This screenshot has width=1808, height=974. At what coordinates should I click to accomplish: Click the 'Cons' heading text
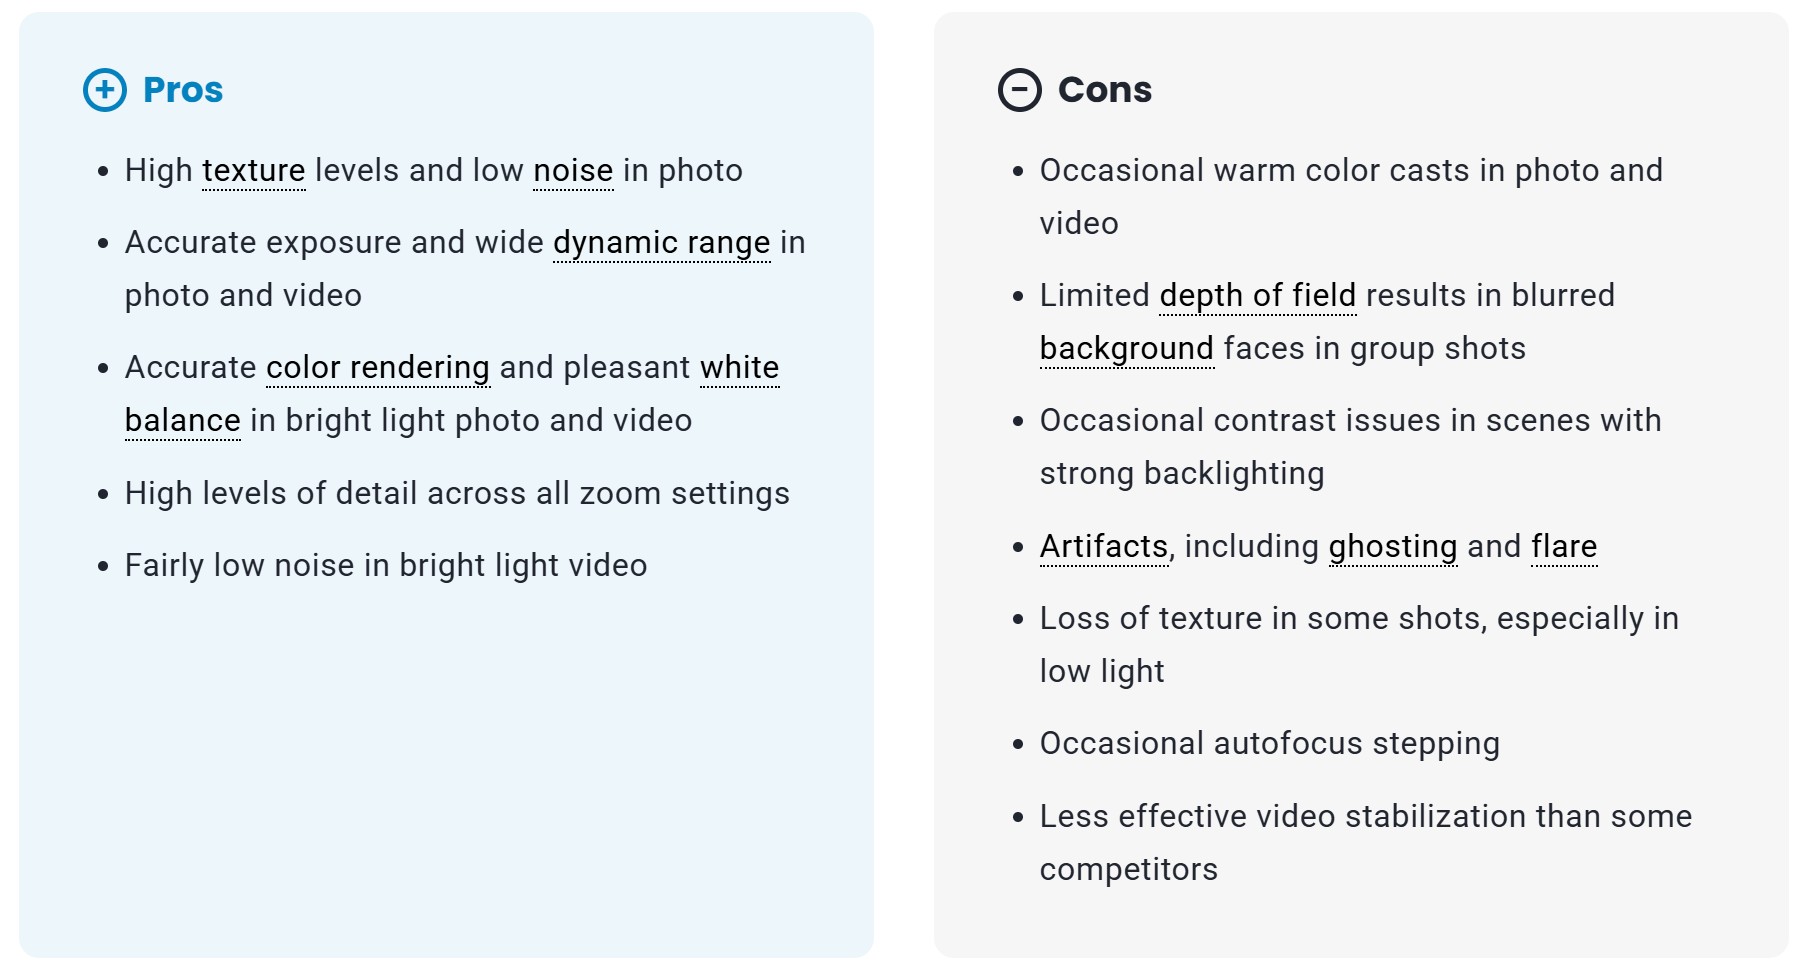(x=1105, y=90)
